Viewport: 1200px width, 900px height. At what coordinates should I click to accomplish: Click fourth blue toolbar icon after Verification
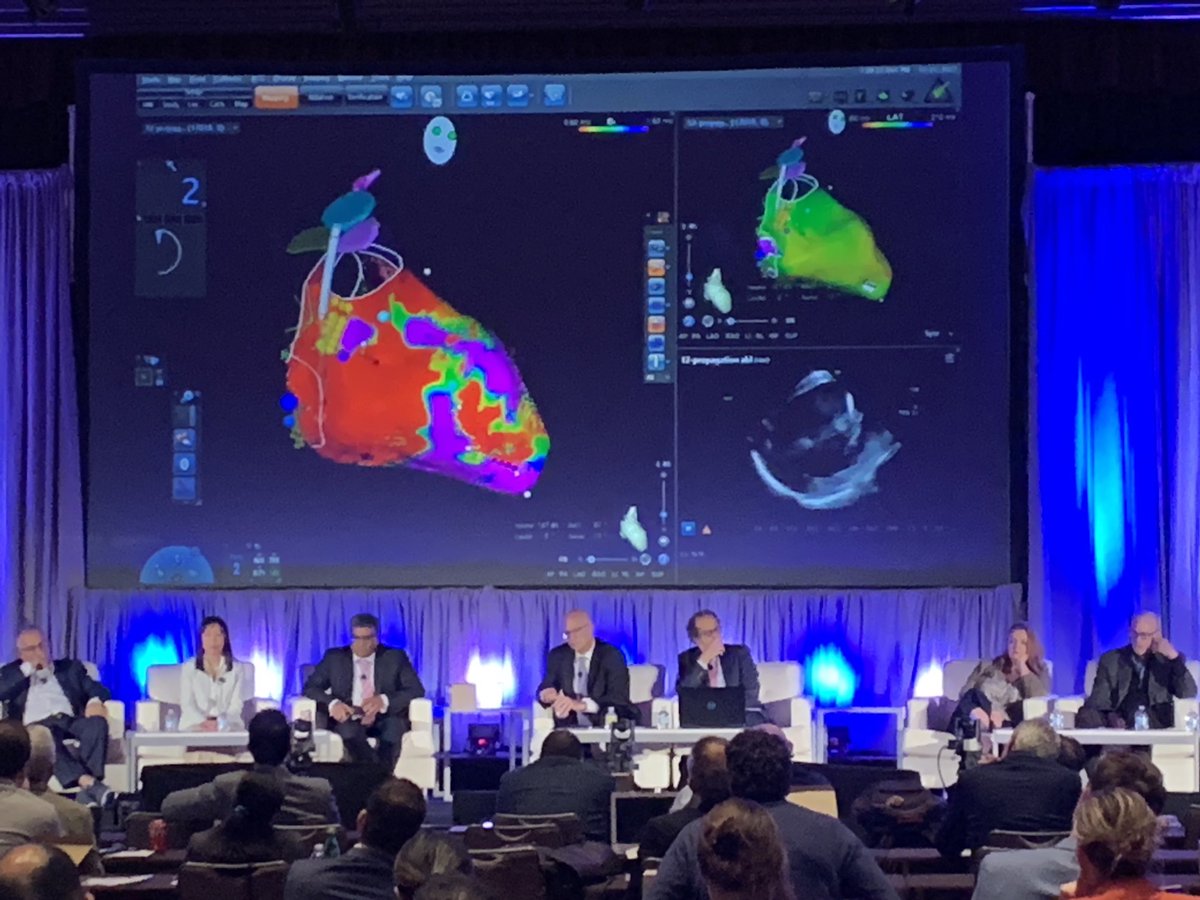(491, 96)
